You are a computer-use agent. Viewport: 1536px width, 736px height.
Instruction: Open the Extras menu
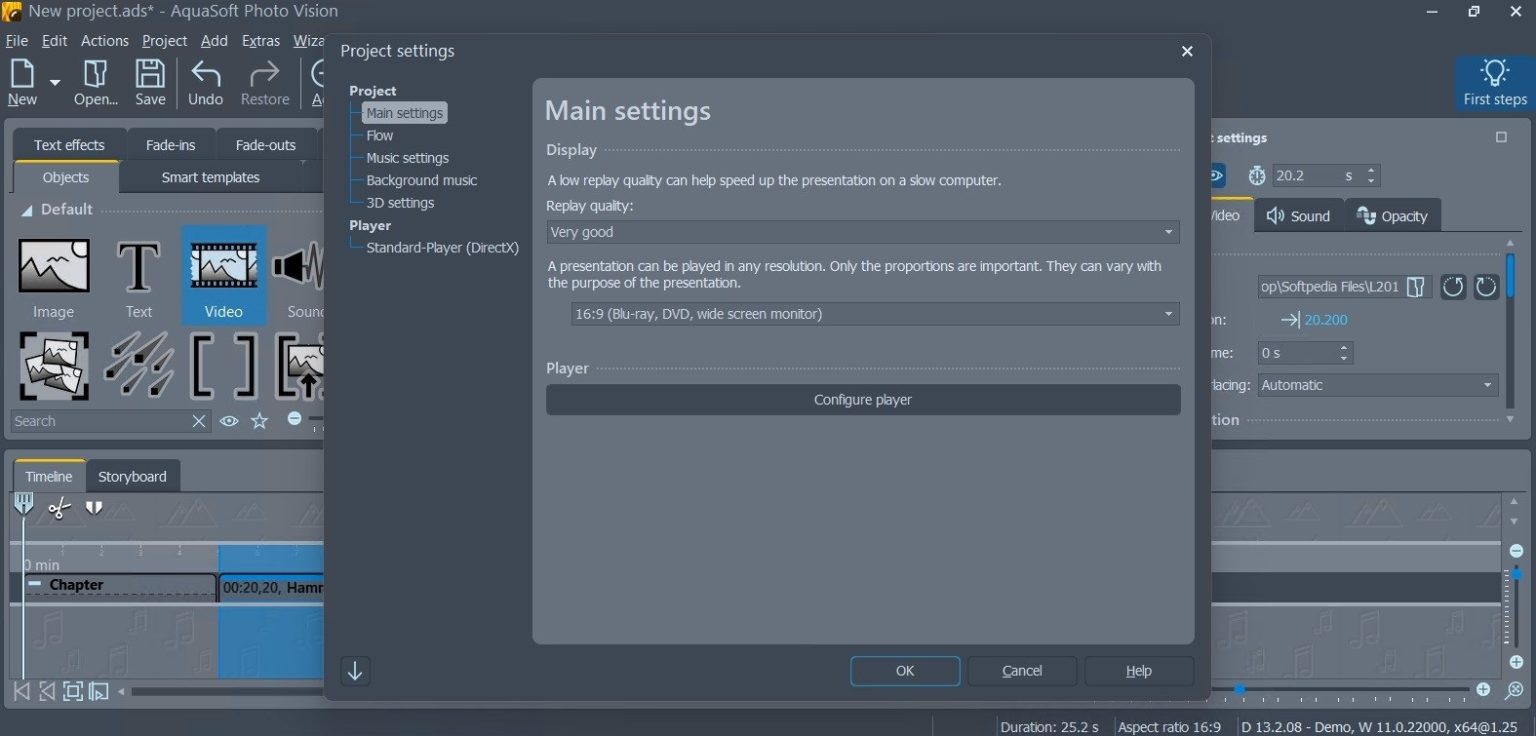[260, 41]
